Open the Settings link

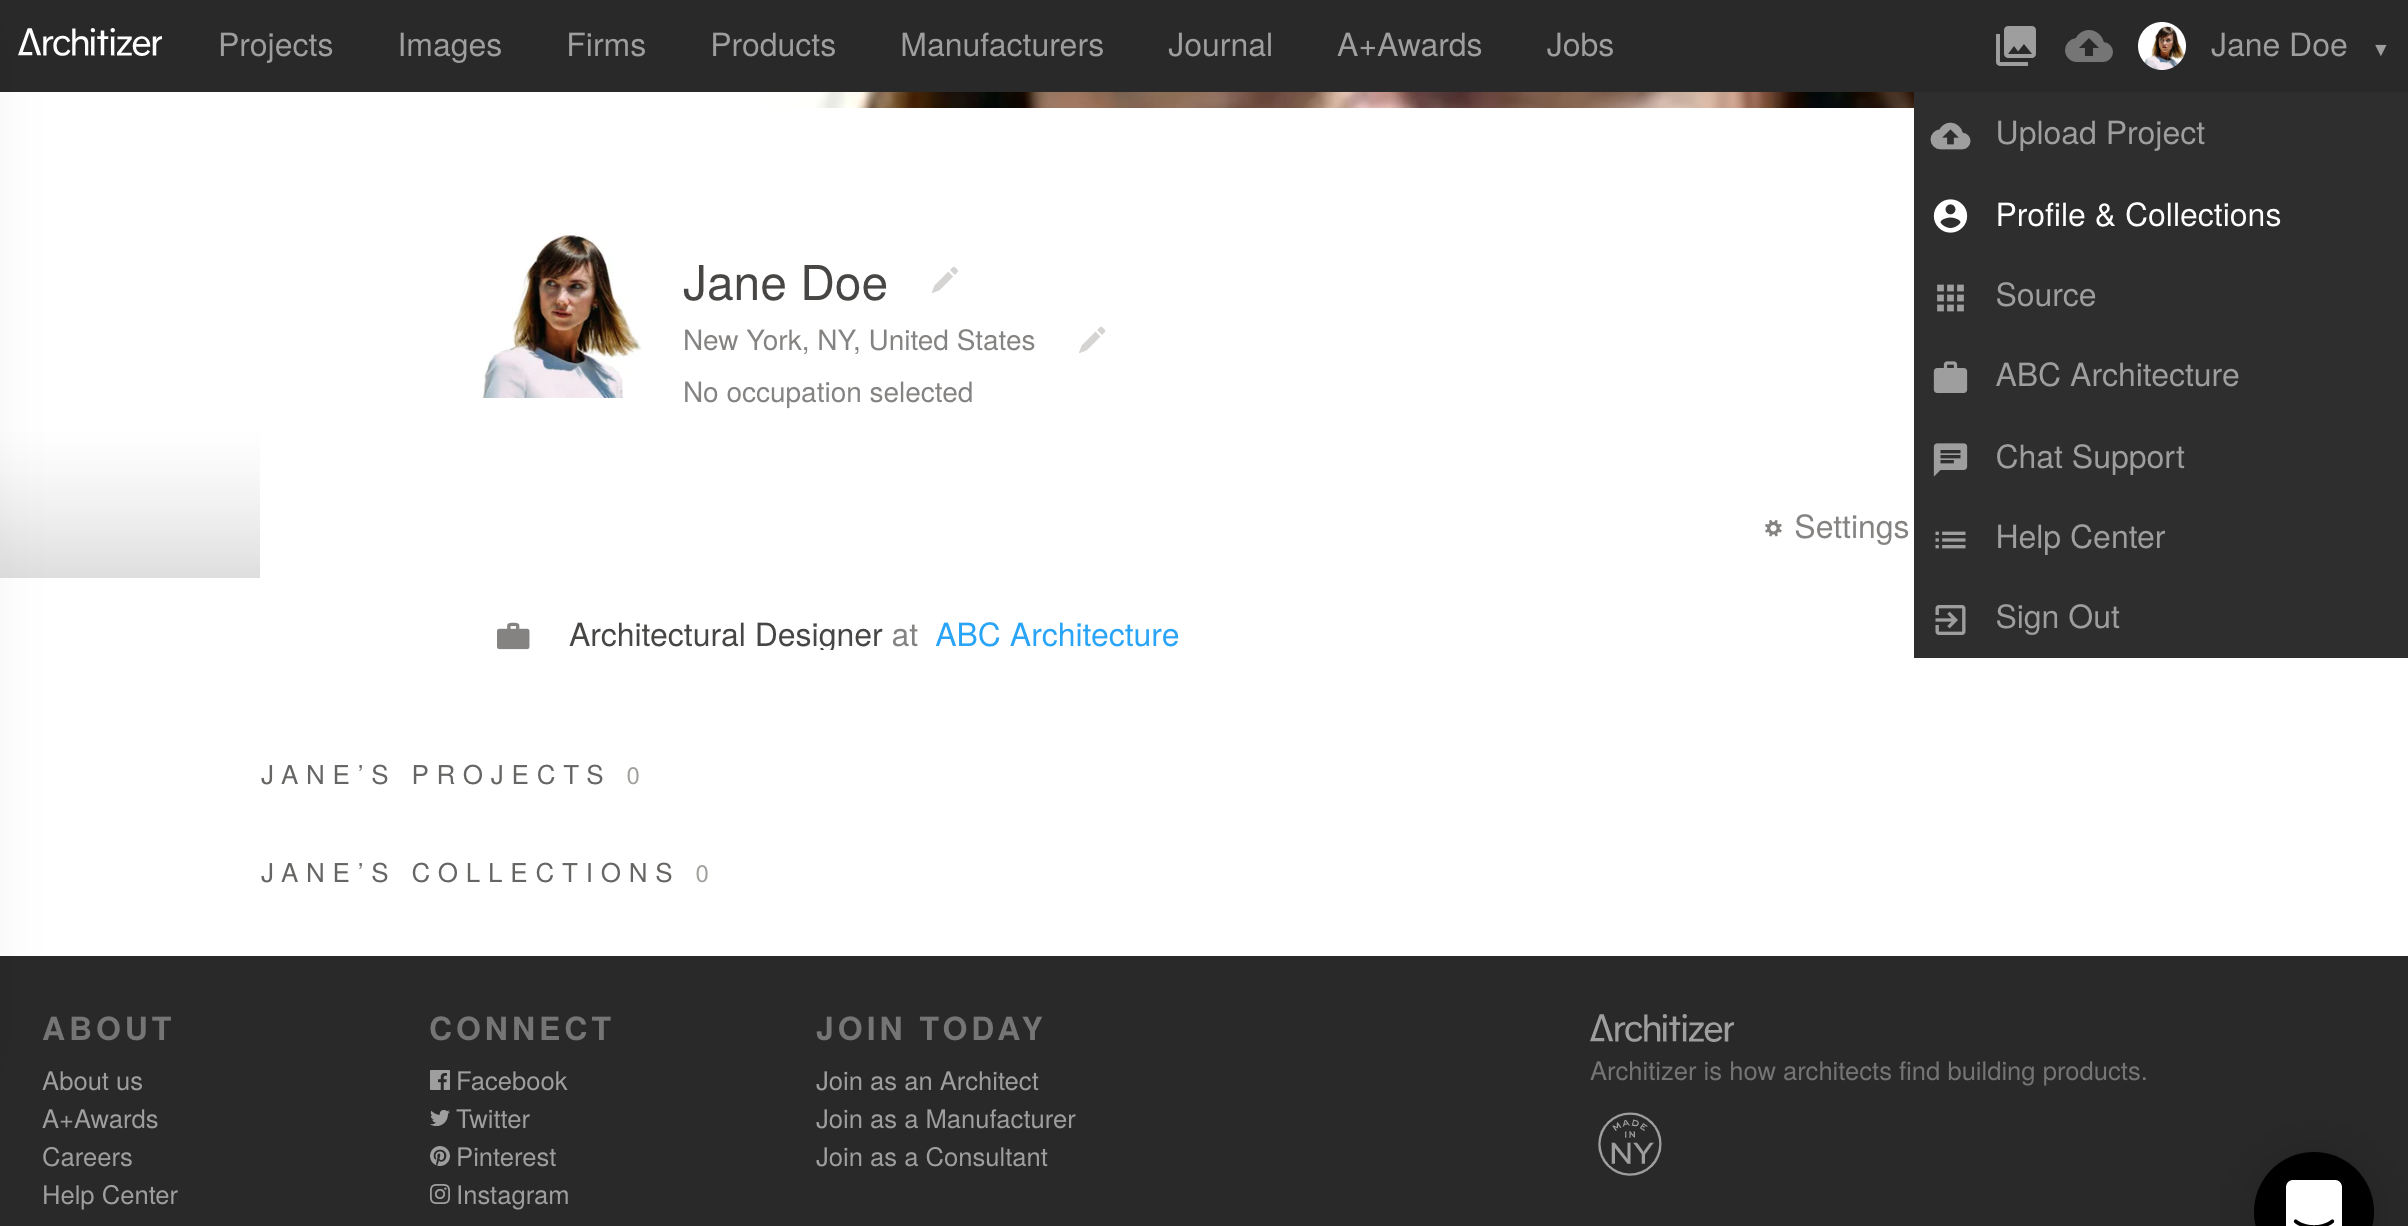point(1851,527)
